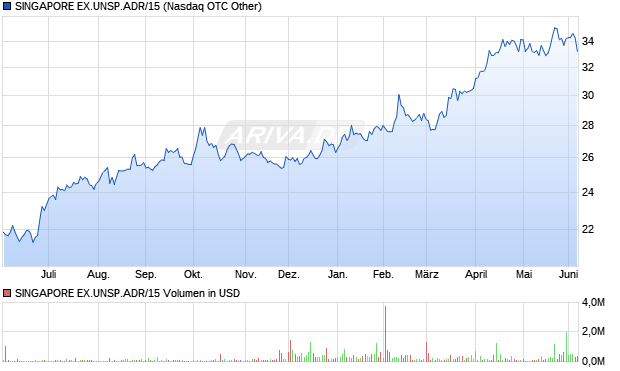This screenshot has width=620, height=371.
Task: Click the 'Feb.' month label
Action: pos(383,274)
